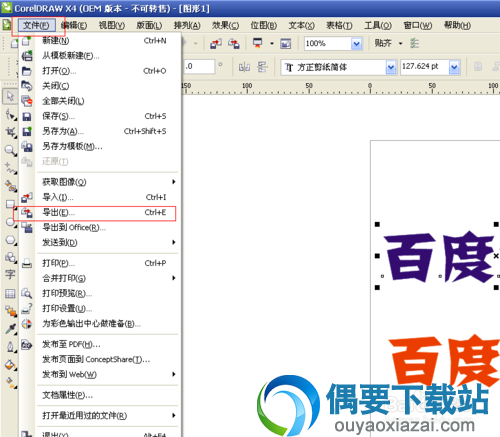
Task: Choose 从模板新建 New from Template
Action: [100, 56]
